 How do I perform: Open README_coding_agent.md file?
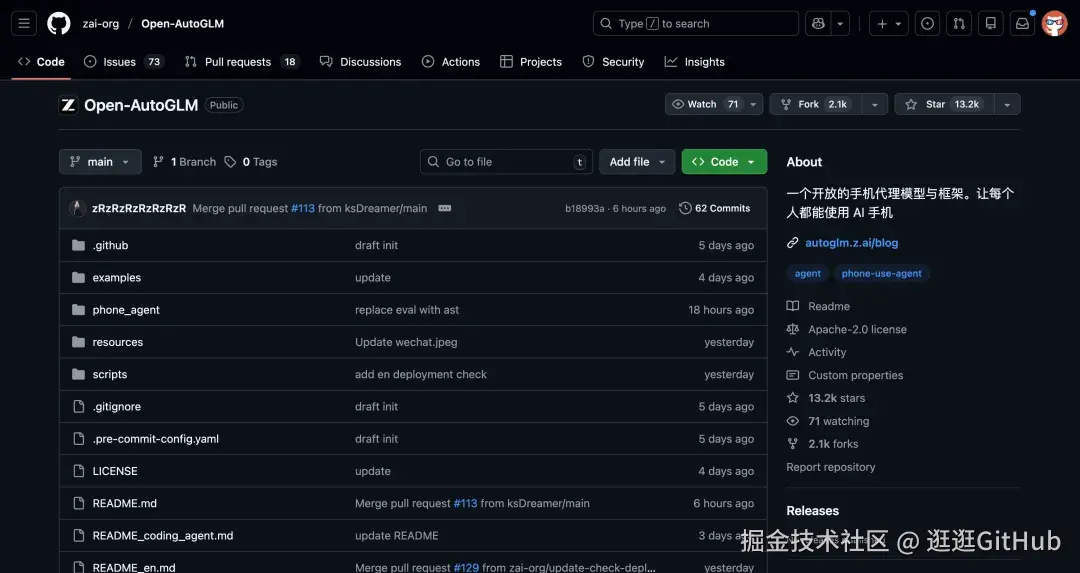[163, 536]
